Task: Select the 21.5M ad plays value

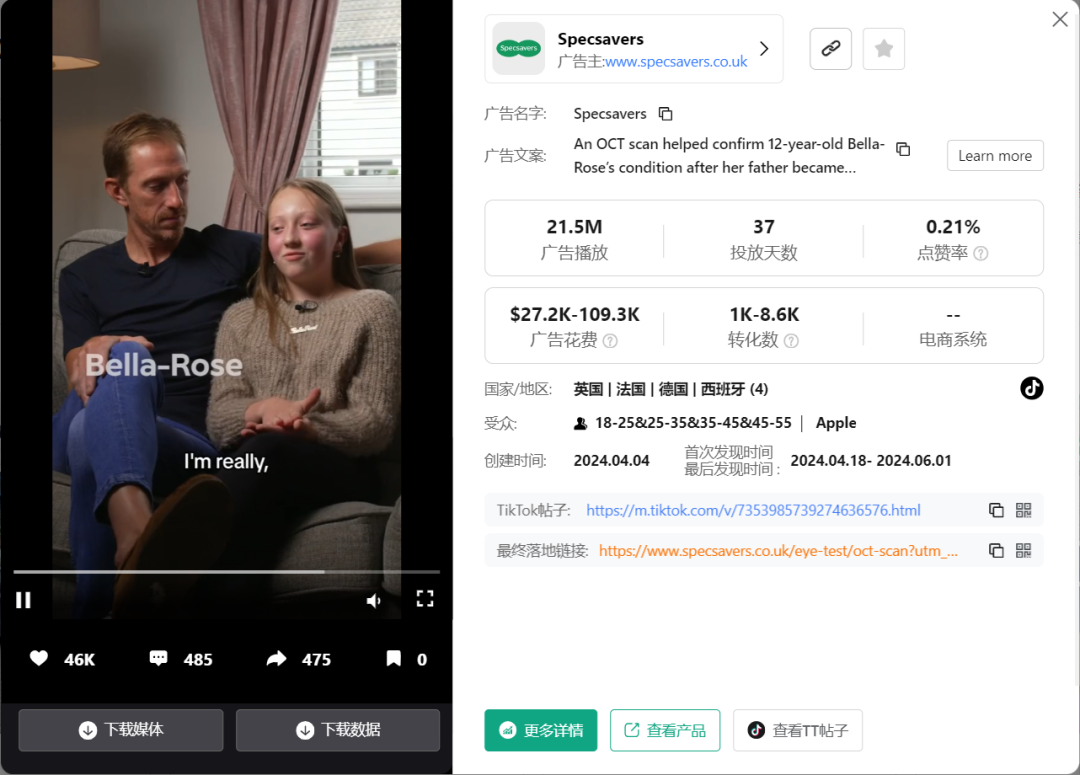Action: coord(574,227)
